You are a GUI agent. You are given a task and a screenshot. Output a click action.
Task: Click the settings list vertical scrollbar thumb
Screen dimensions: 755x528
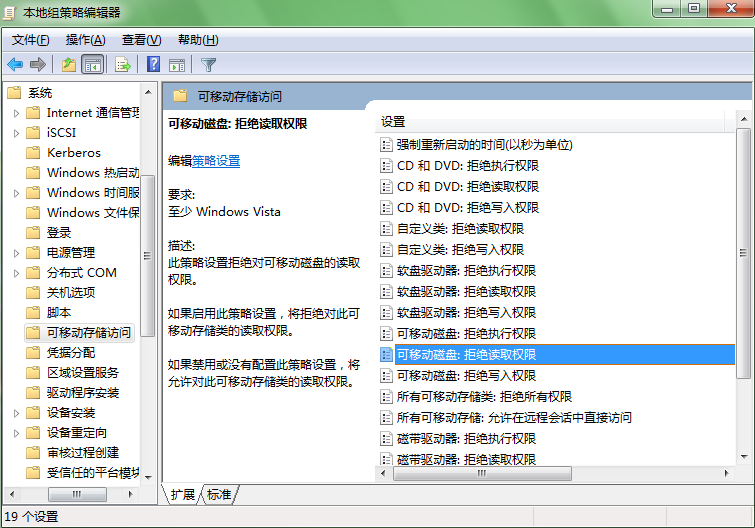[x=744, y=253]
